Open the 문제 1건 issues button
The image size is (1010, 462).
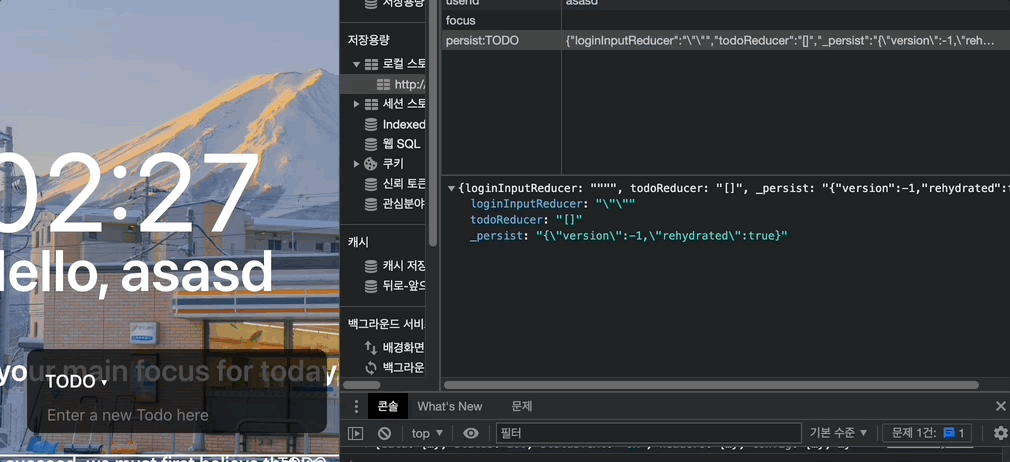tap(927, 433)
